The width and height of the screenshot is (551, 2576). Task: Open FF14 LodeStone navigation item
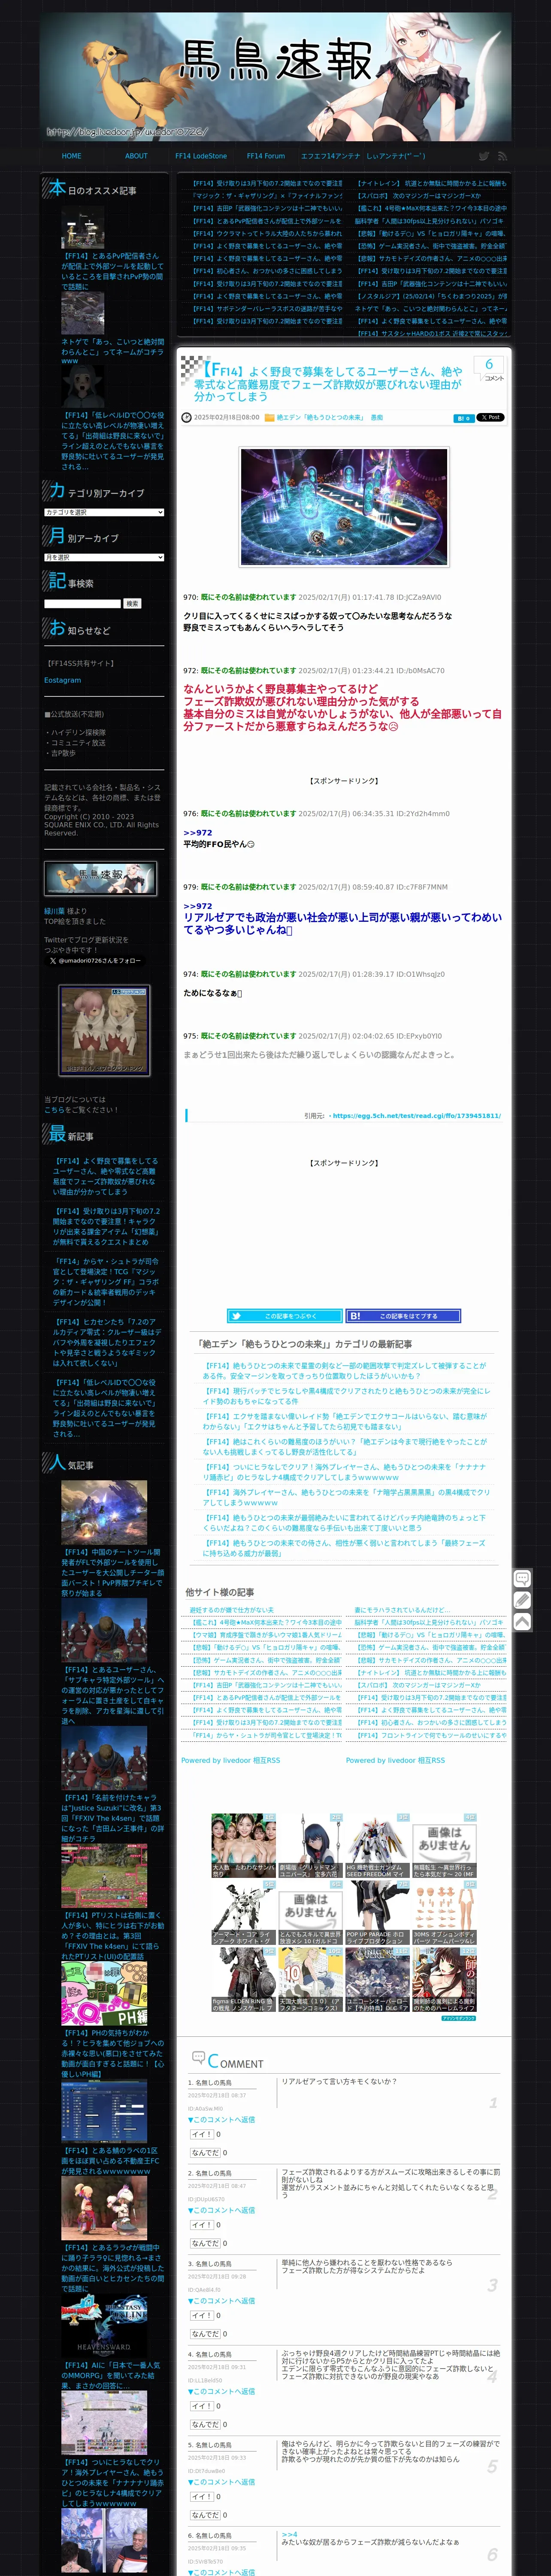(201, 156)
